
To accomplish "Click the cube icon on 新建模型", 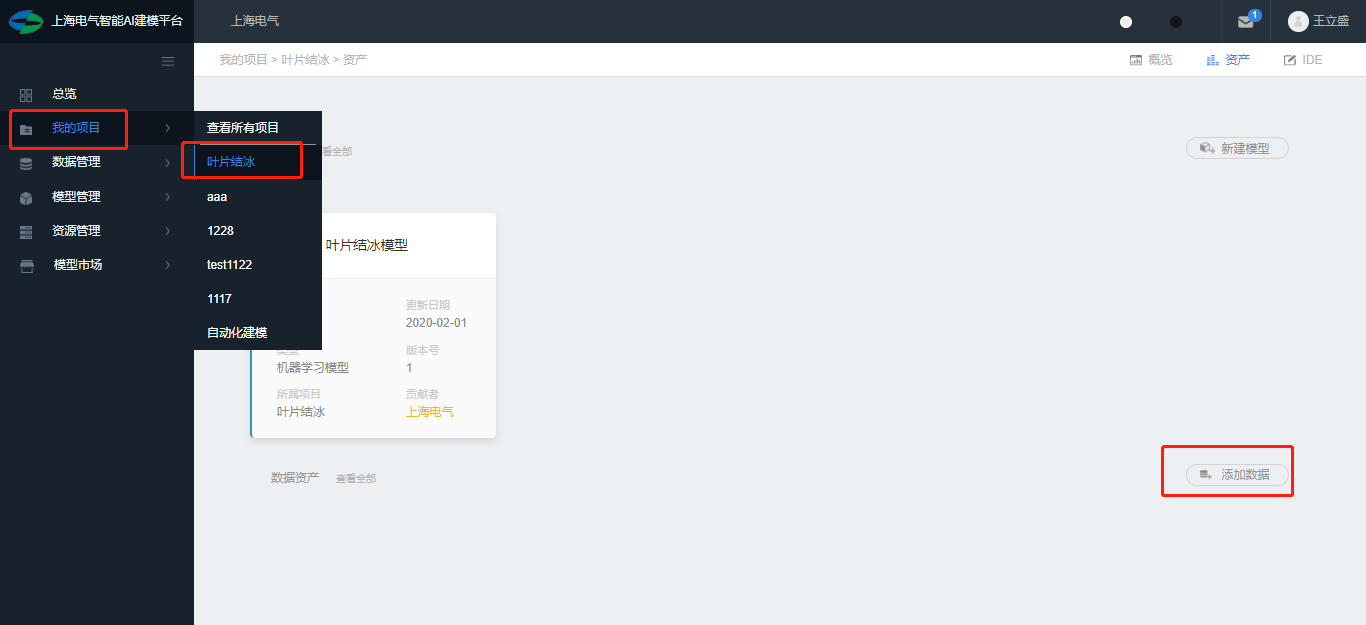I will (1207, 148).
